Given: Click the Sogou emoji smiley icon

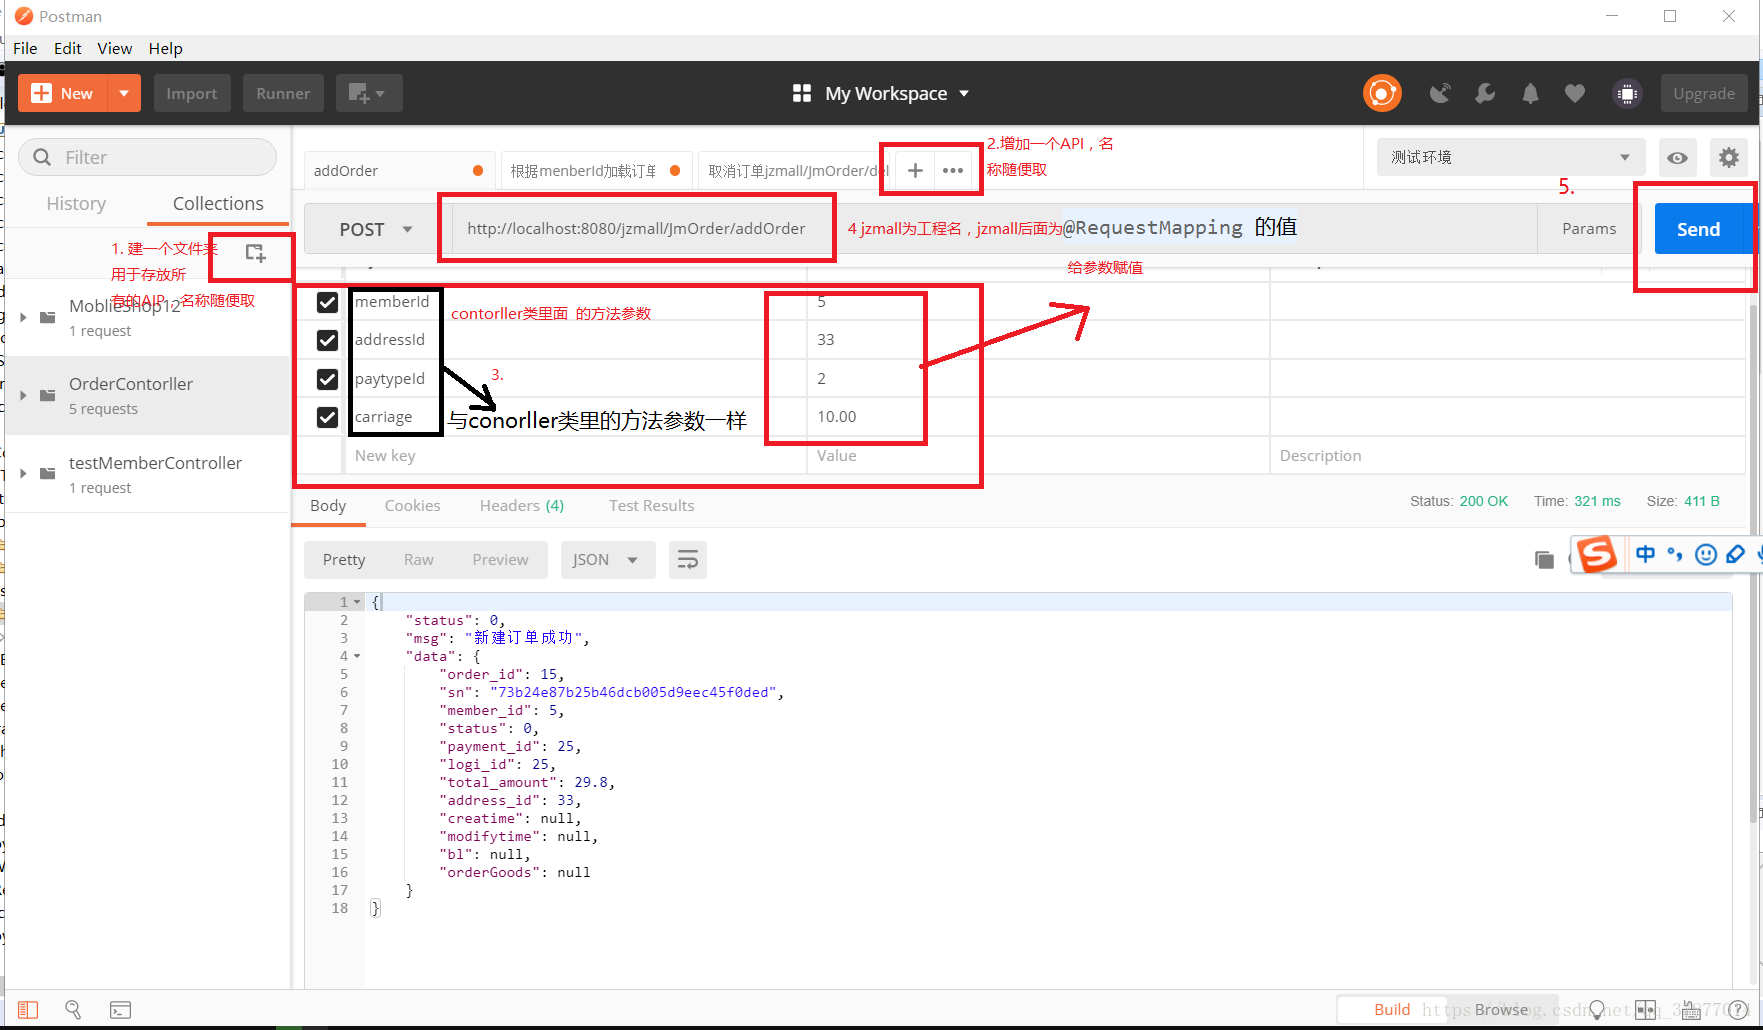Looking at the screenshot, I should [1706, 554].
